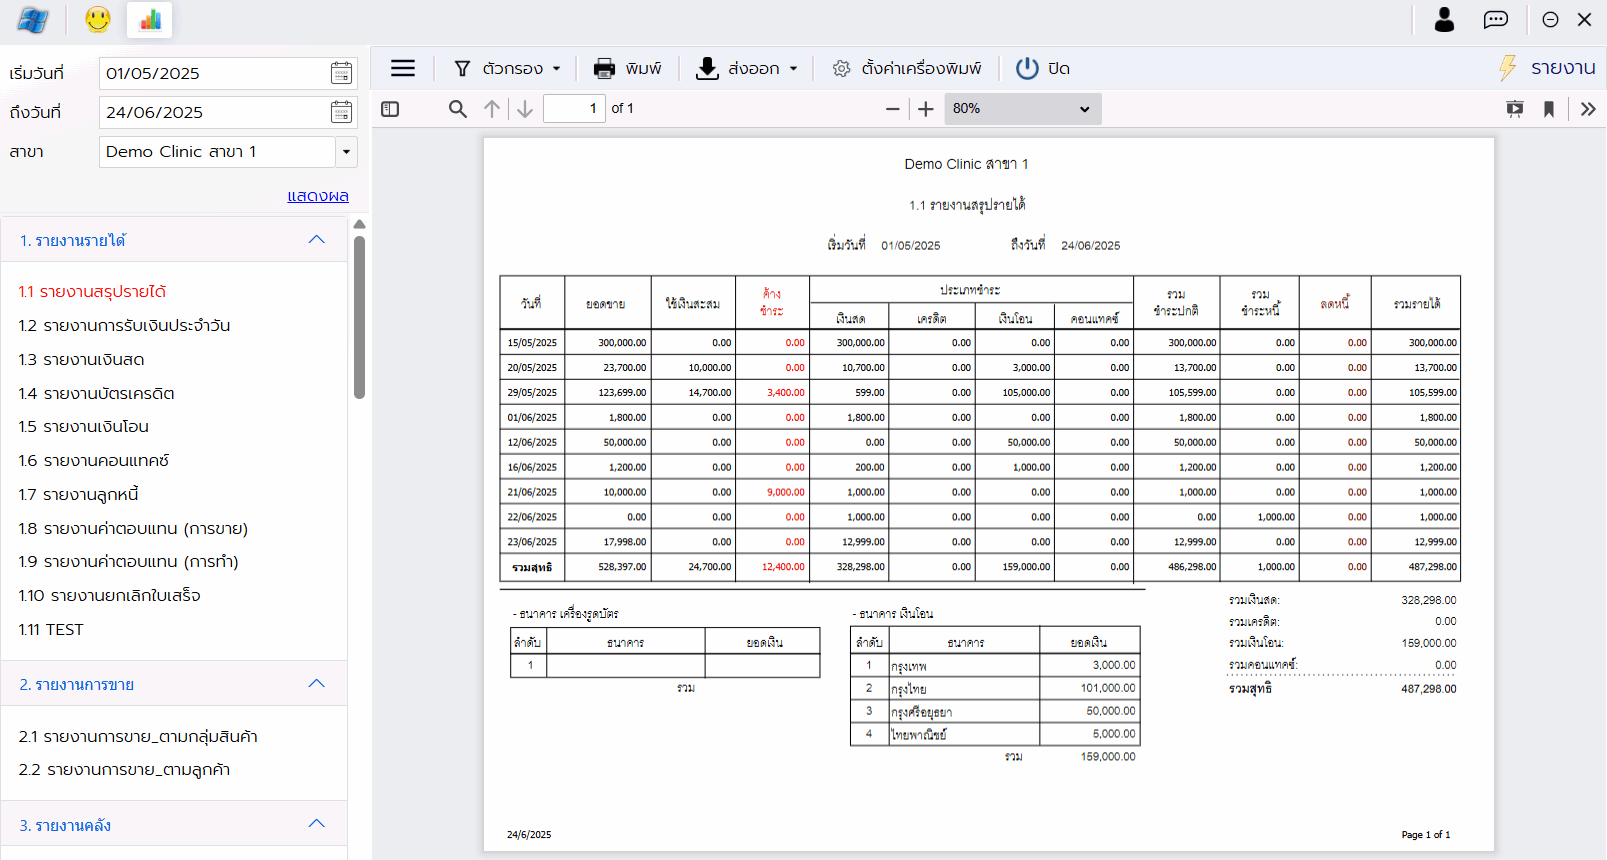Screen dimensions: 1607x860
Task: Expand the double chevron overflow button
Action: point(1588,109)
